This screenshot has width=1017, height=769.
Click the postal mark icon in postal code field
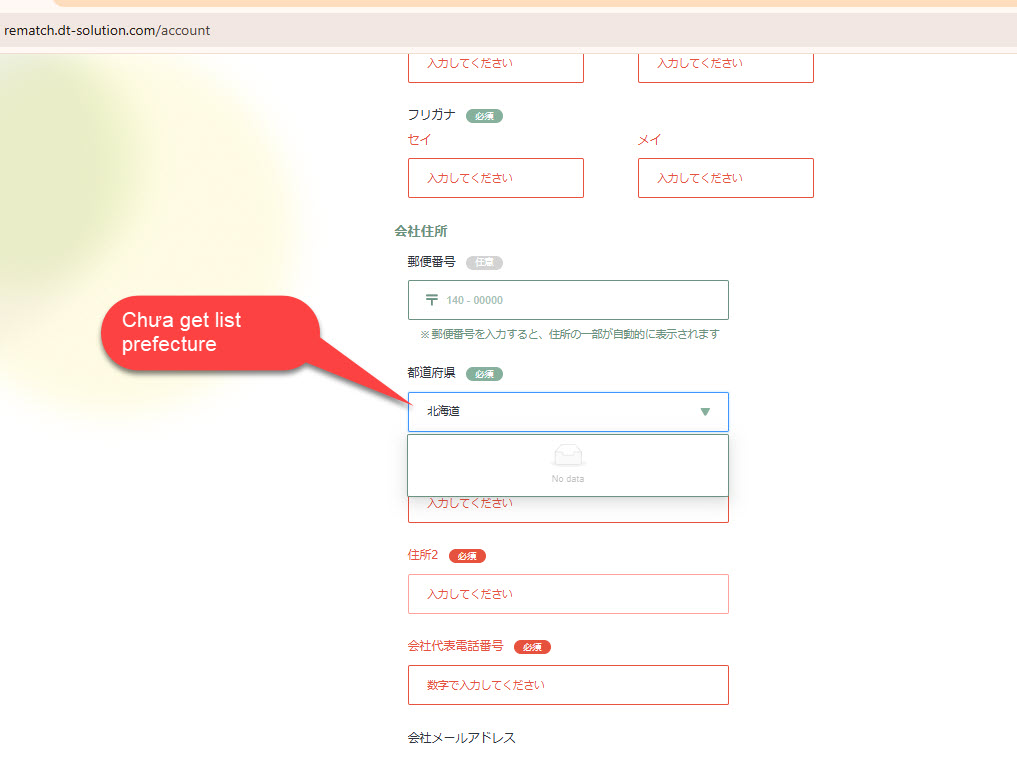432,300
